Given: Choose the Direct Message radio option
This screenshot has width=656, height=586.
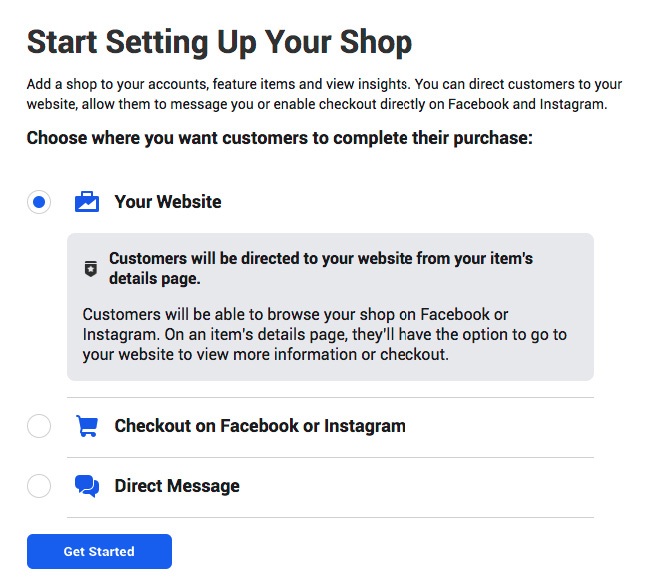Looking at the screenshot, I should (39, 486).
